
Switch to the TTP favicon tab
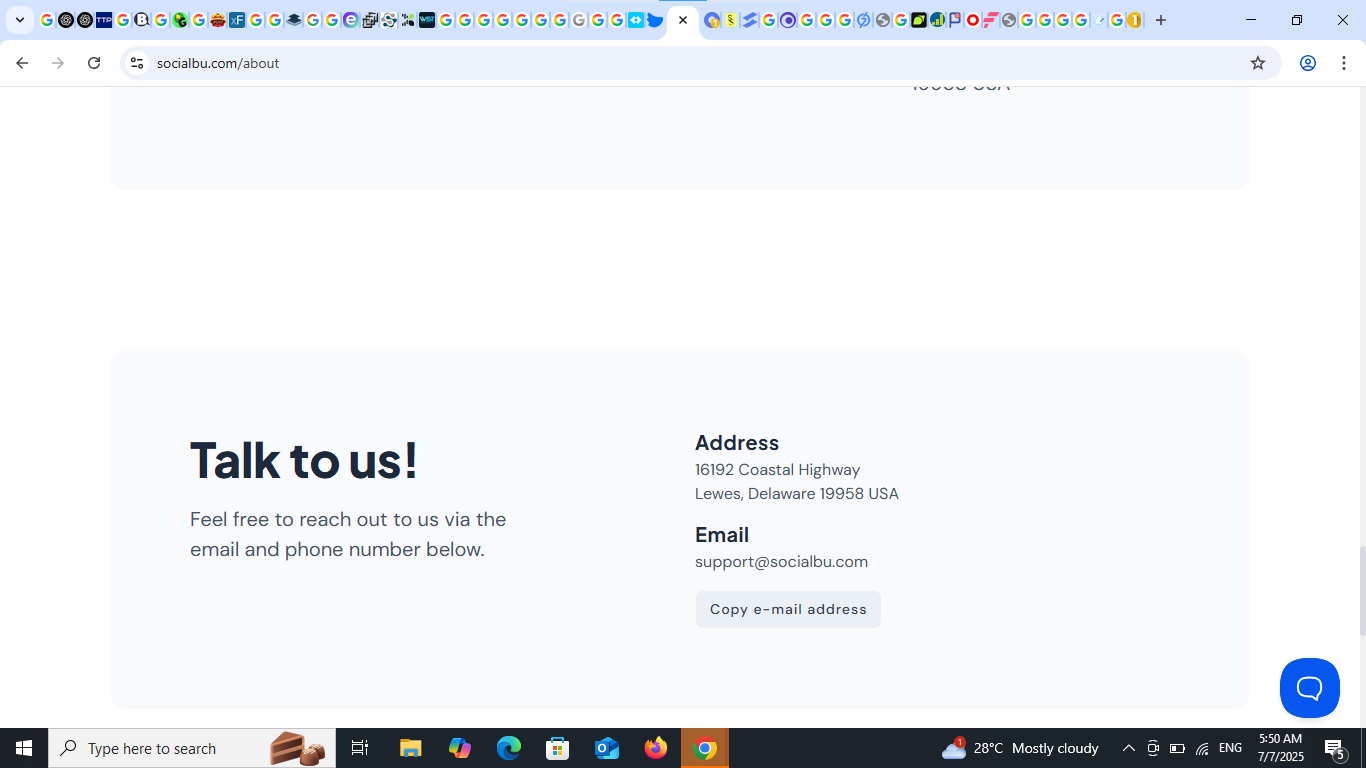[x=104, y=20]
